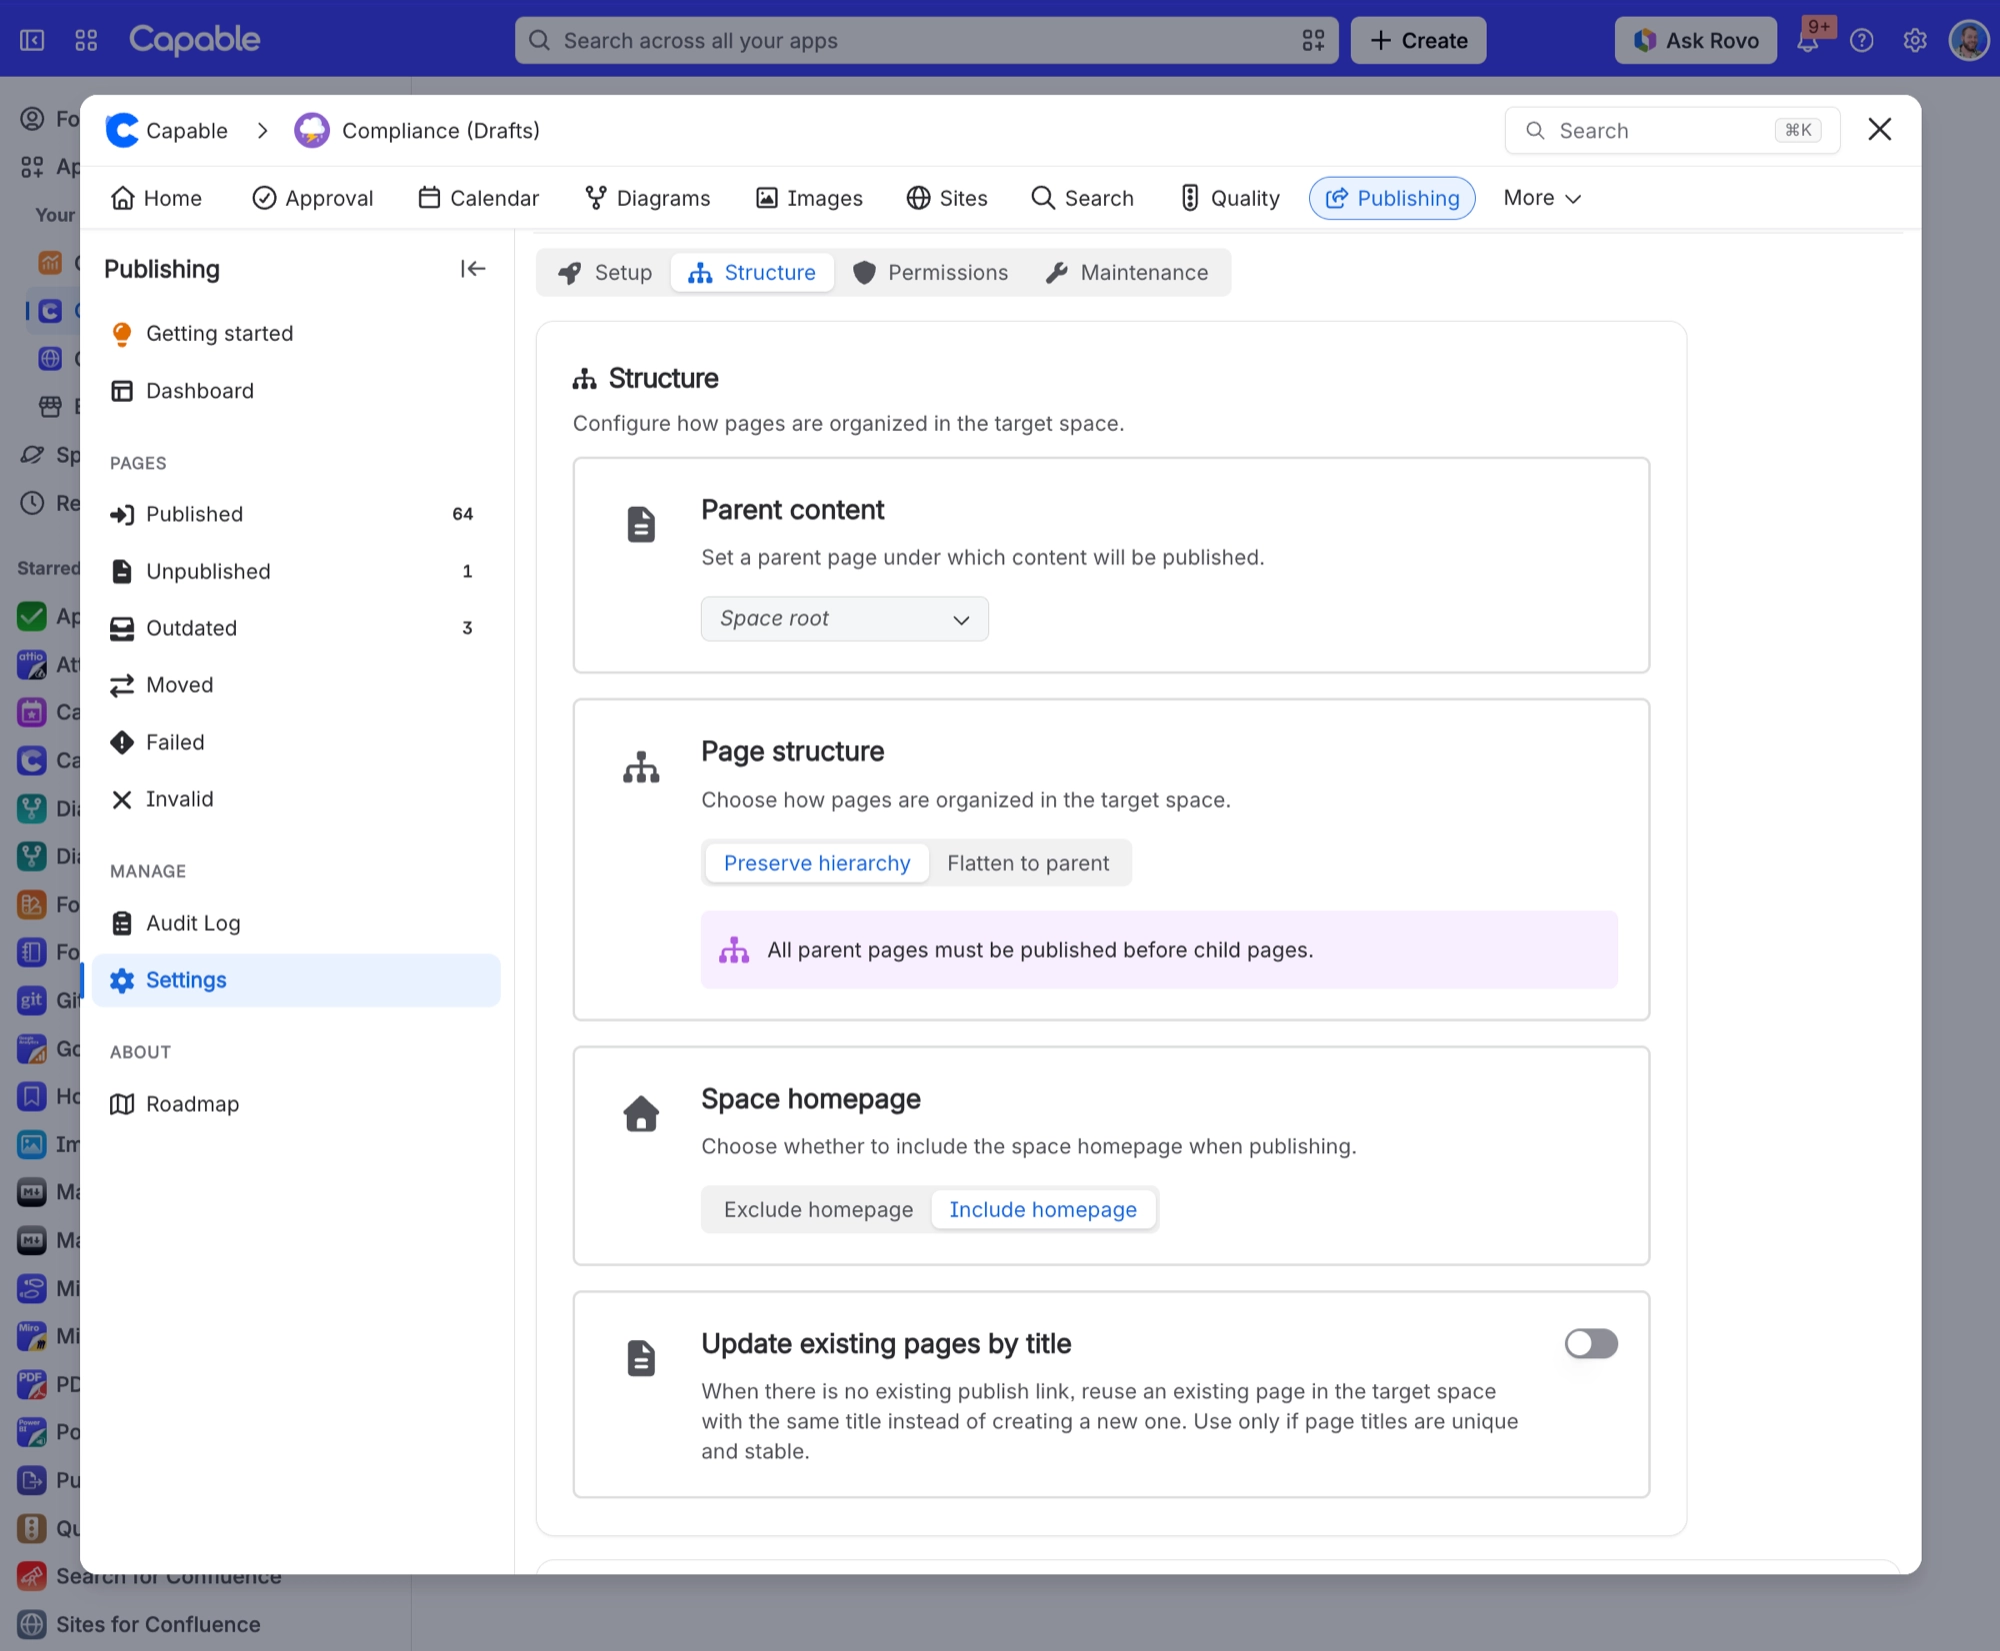Enable Update existing pages by title
This screenshot has width=2000, height=1651.
pos(1591,1343)
